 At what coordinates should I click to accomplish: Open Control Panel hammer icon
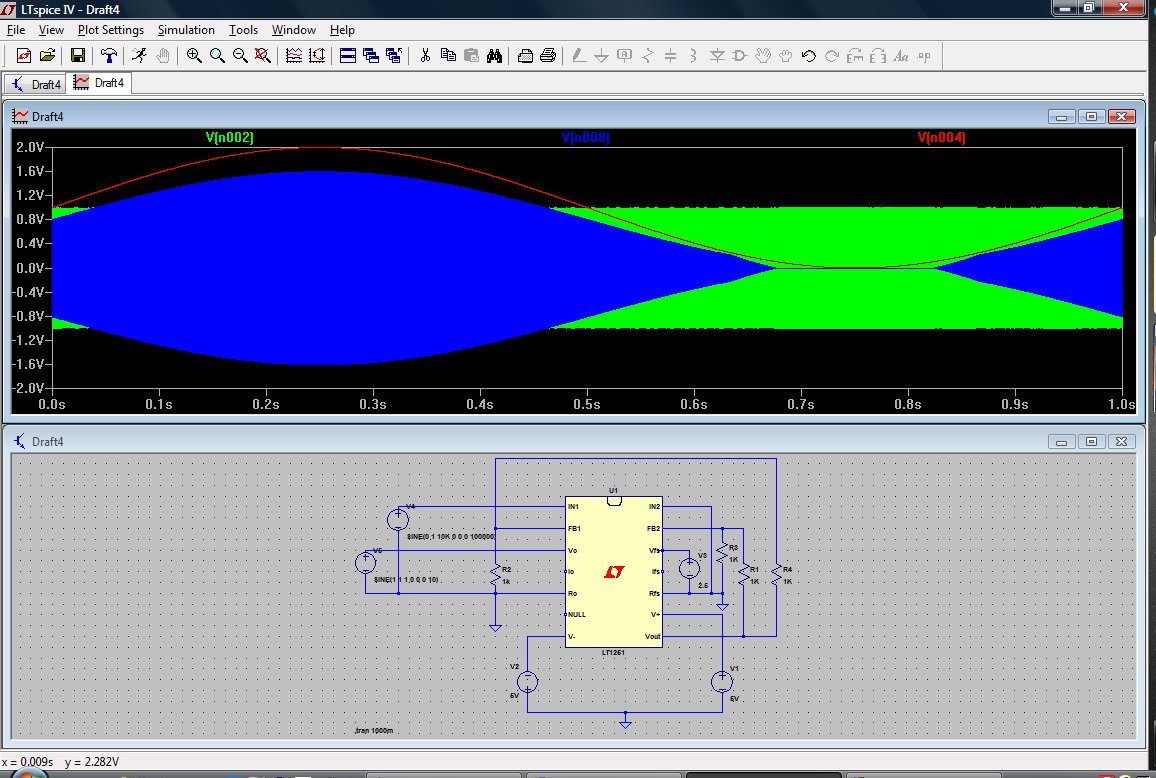(109, 56)
